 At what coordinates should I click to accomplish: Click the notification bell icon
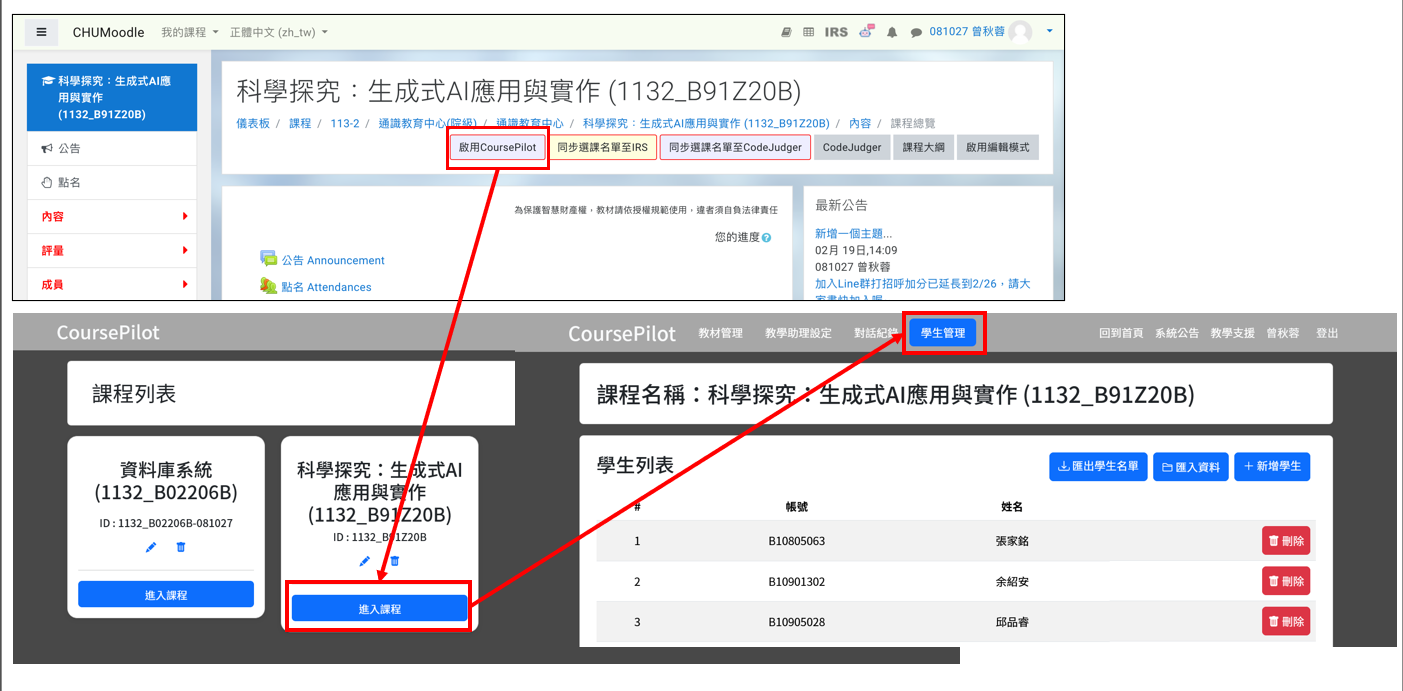(892, 32)
